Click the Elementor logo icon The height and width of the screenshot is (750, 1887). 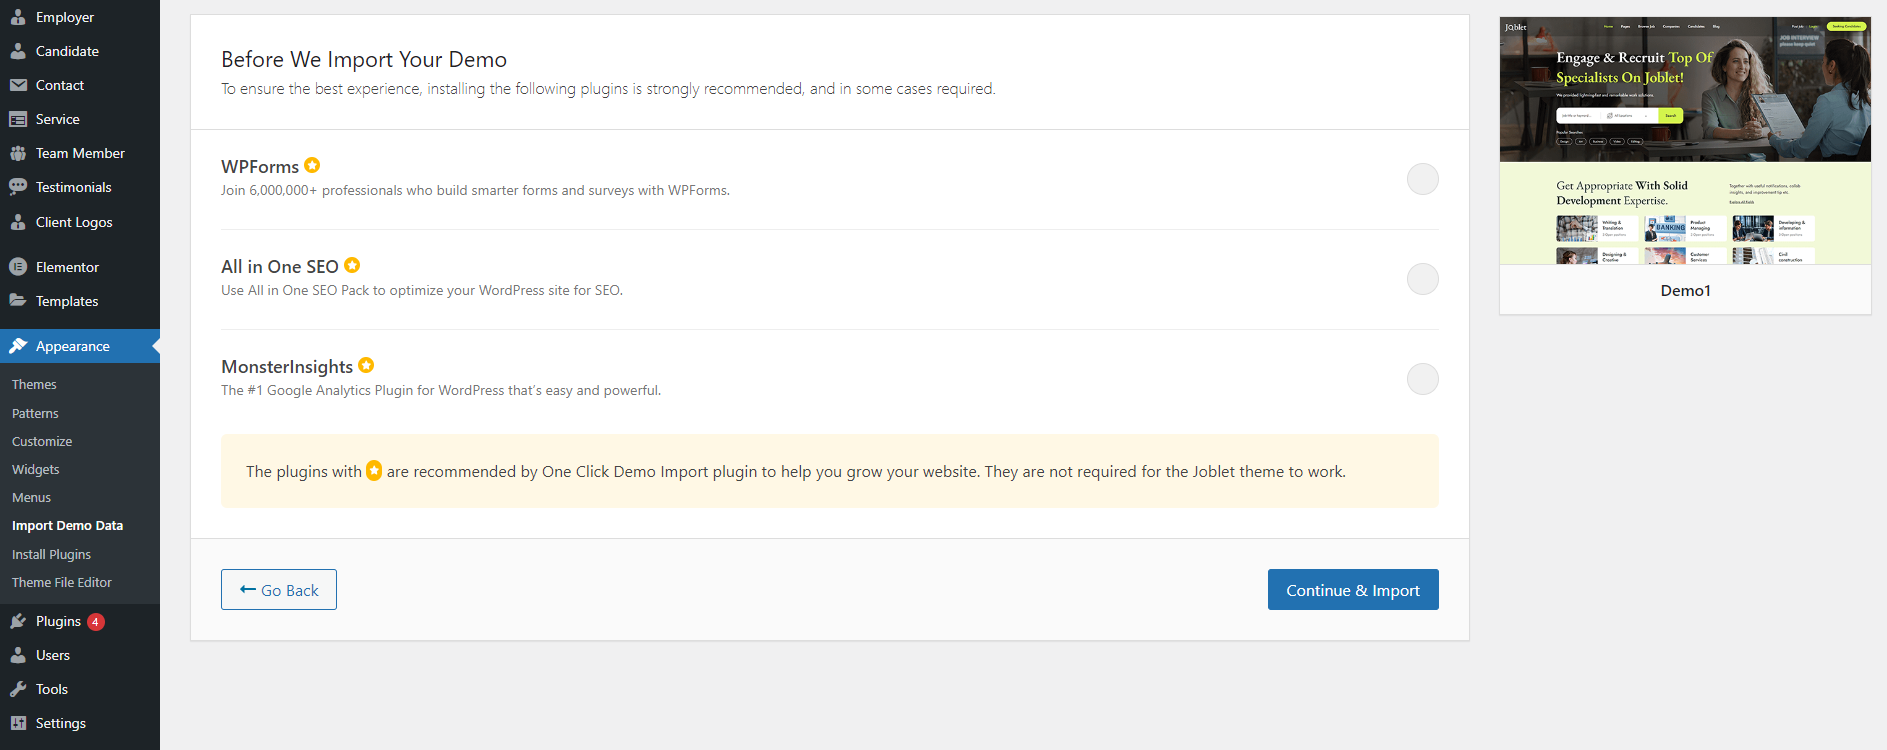coord(18,267)
